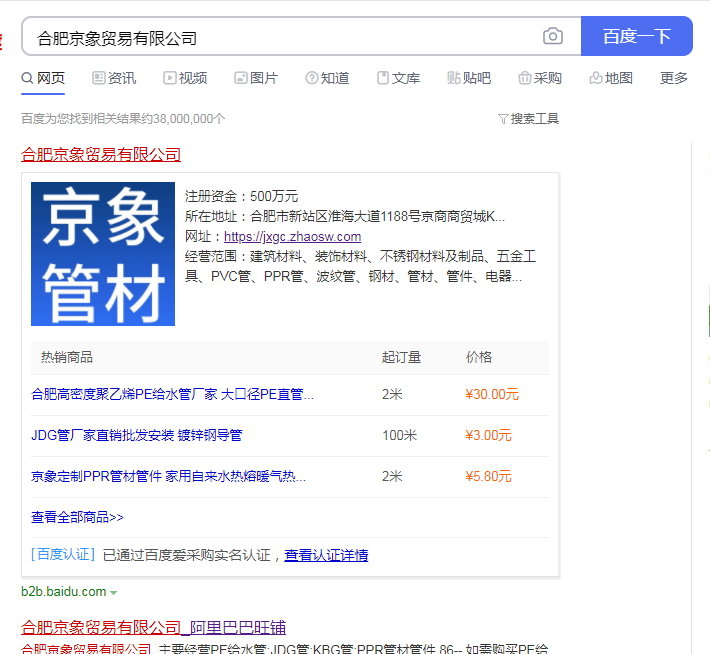The image size is (710, 654).
Task: Open the 视频 tab
Action: point(185,78)
